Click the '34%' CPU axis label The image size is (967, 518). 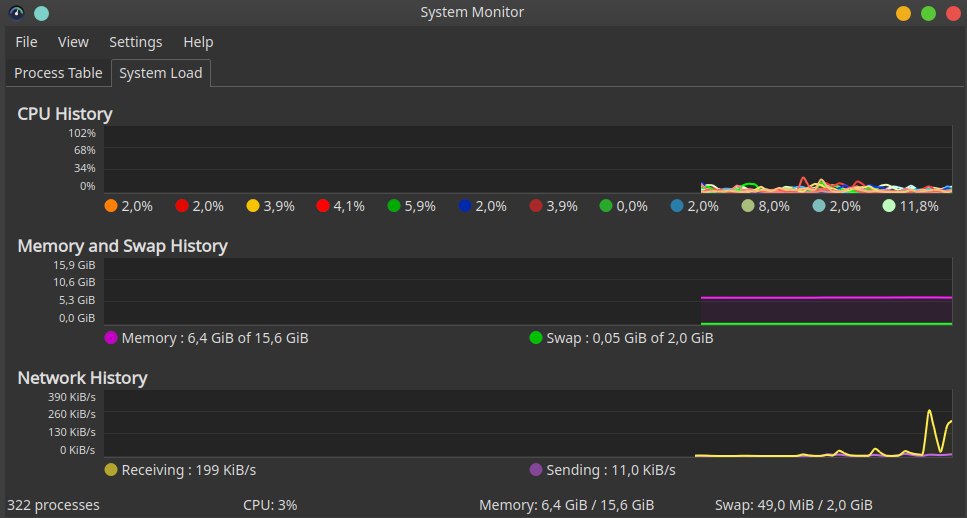coord(85,168)
